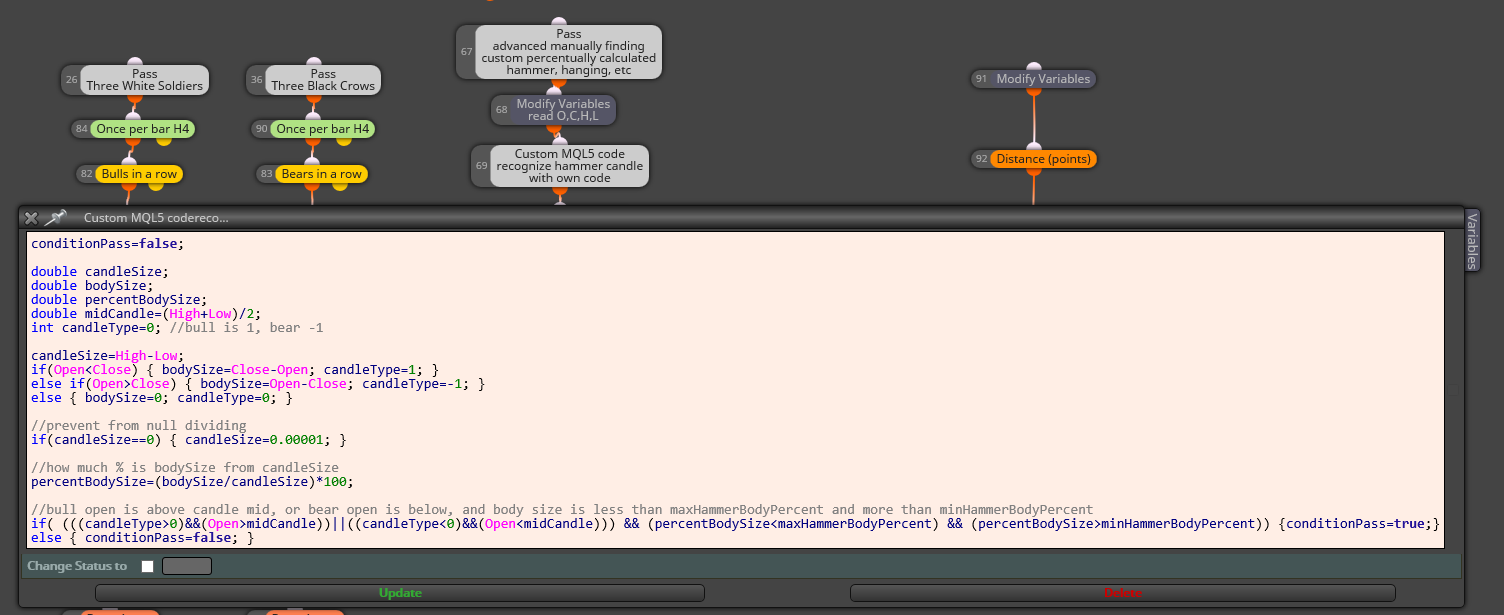Image resolution: width=1504 pixels, height=615 pixels.
Task: Close the Custom MQL5 code panel
Action: tap(31, 217)
